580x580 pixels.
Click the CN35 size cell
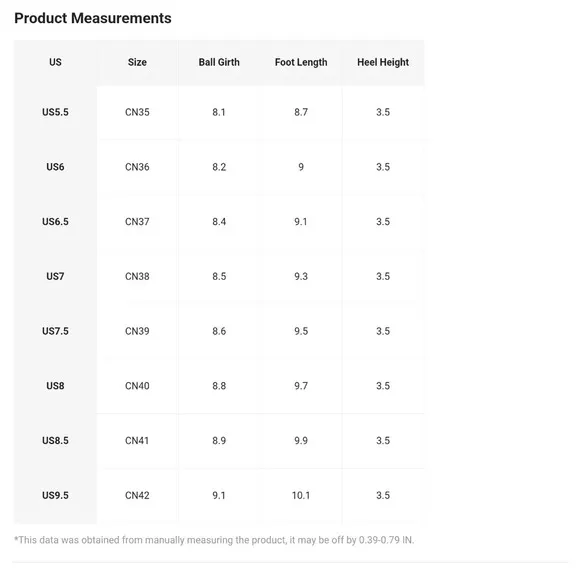coord(137,112)
